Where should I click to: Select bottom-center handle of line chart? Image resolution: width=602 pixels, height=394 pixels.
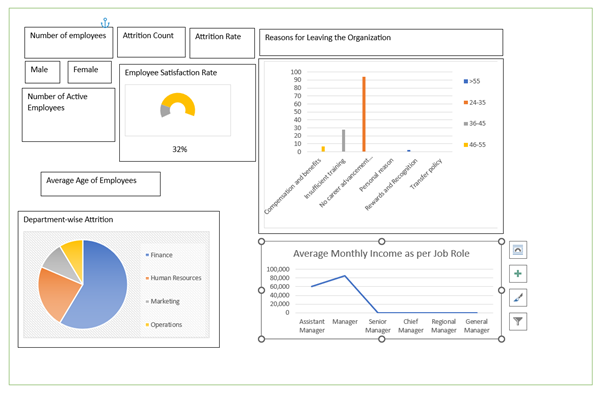tap(382, 339)
